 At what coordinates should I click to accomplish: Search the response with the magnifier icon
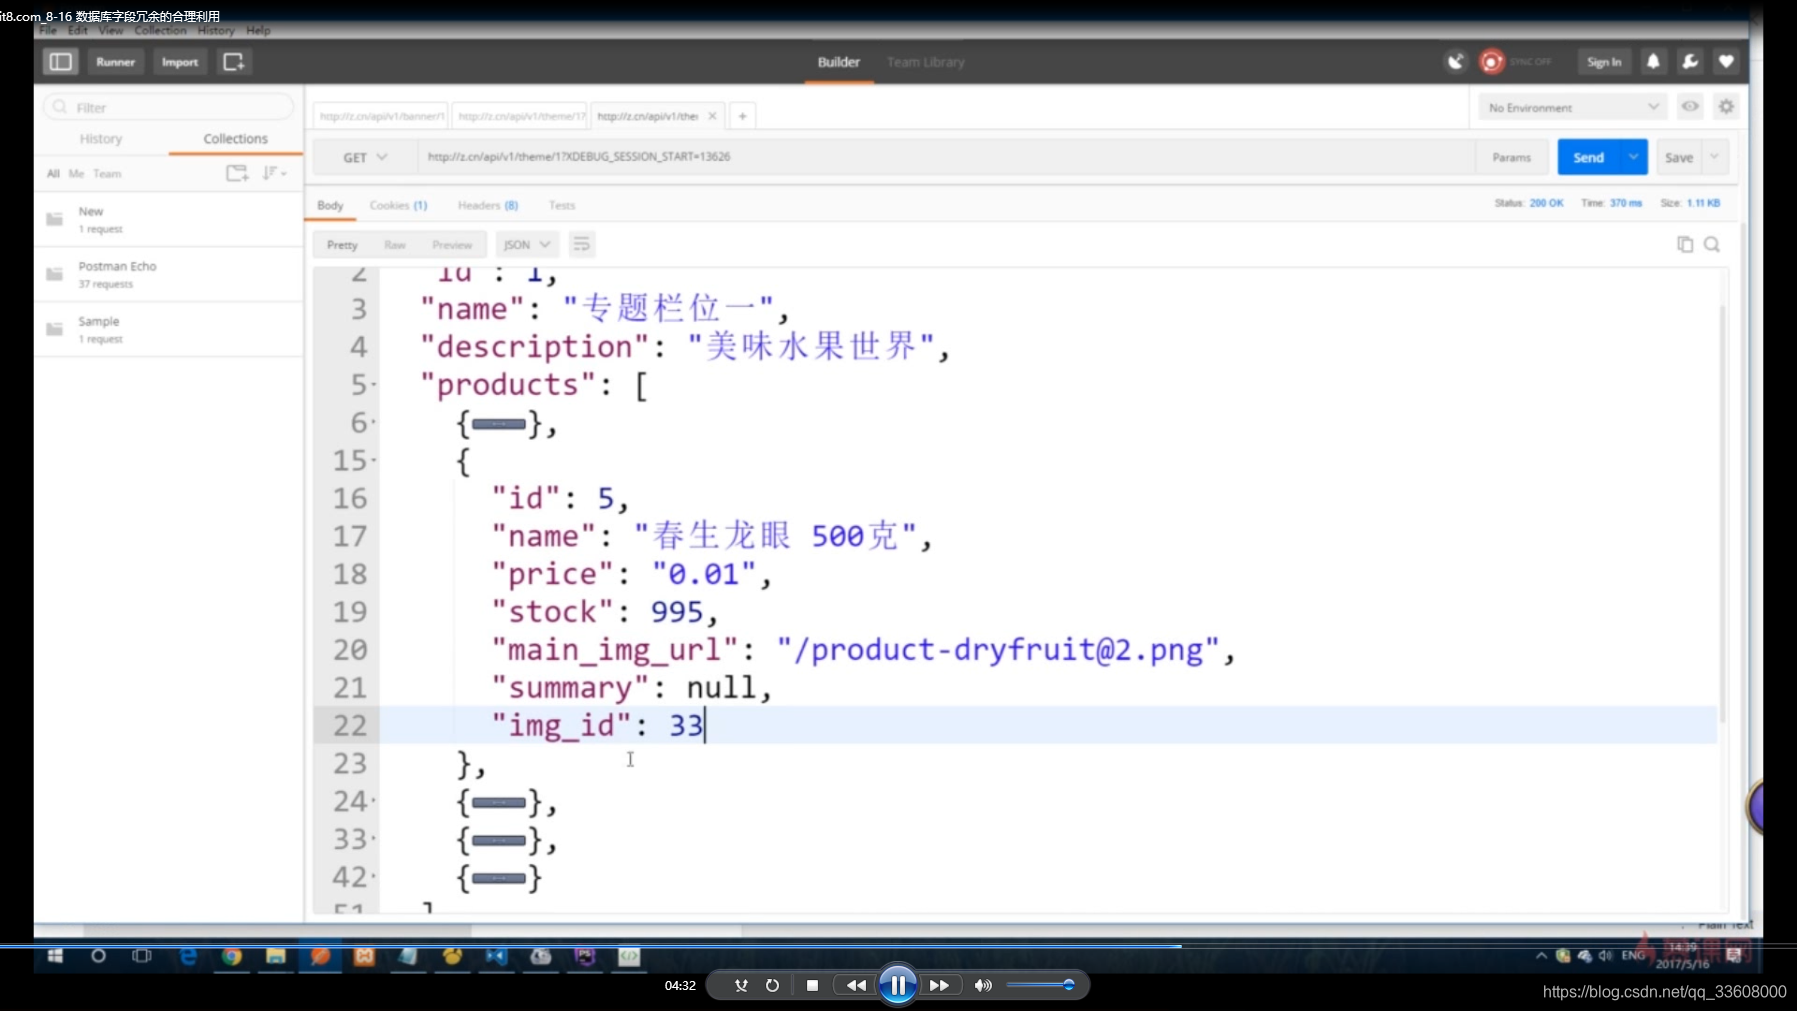(x=1712, y=244)
